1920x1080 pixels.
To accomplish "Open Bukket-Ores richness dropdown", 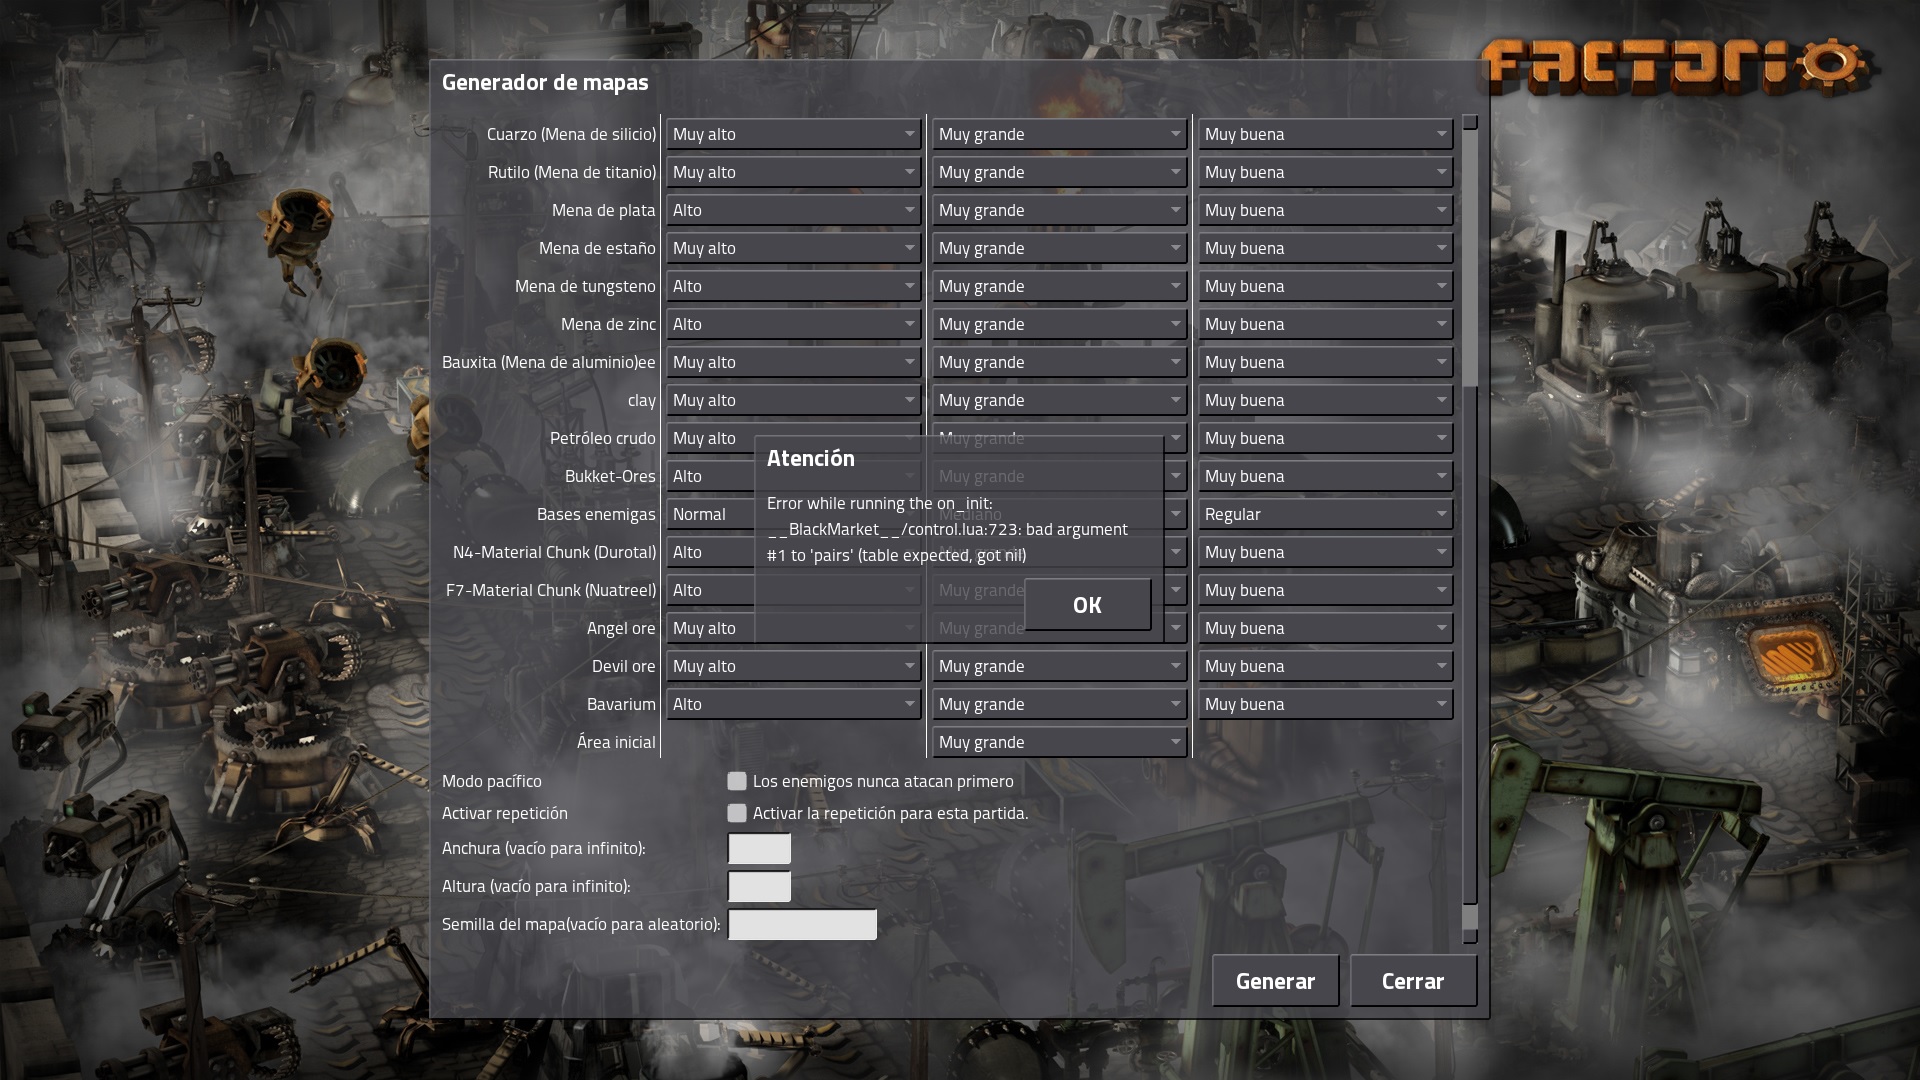I will (1326, 476).
